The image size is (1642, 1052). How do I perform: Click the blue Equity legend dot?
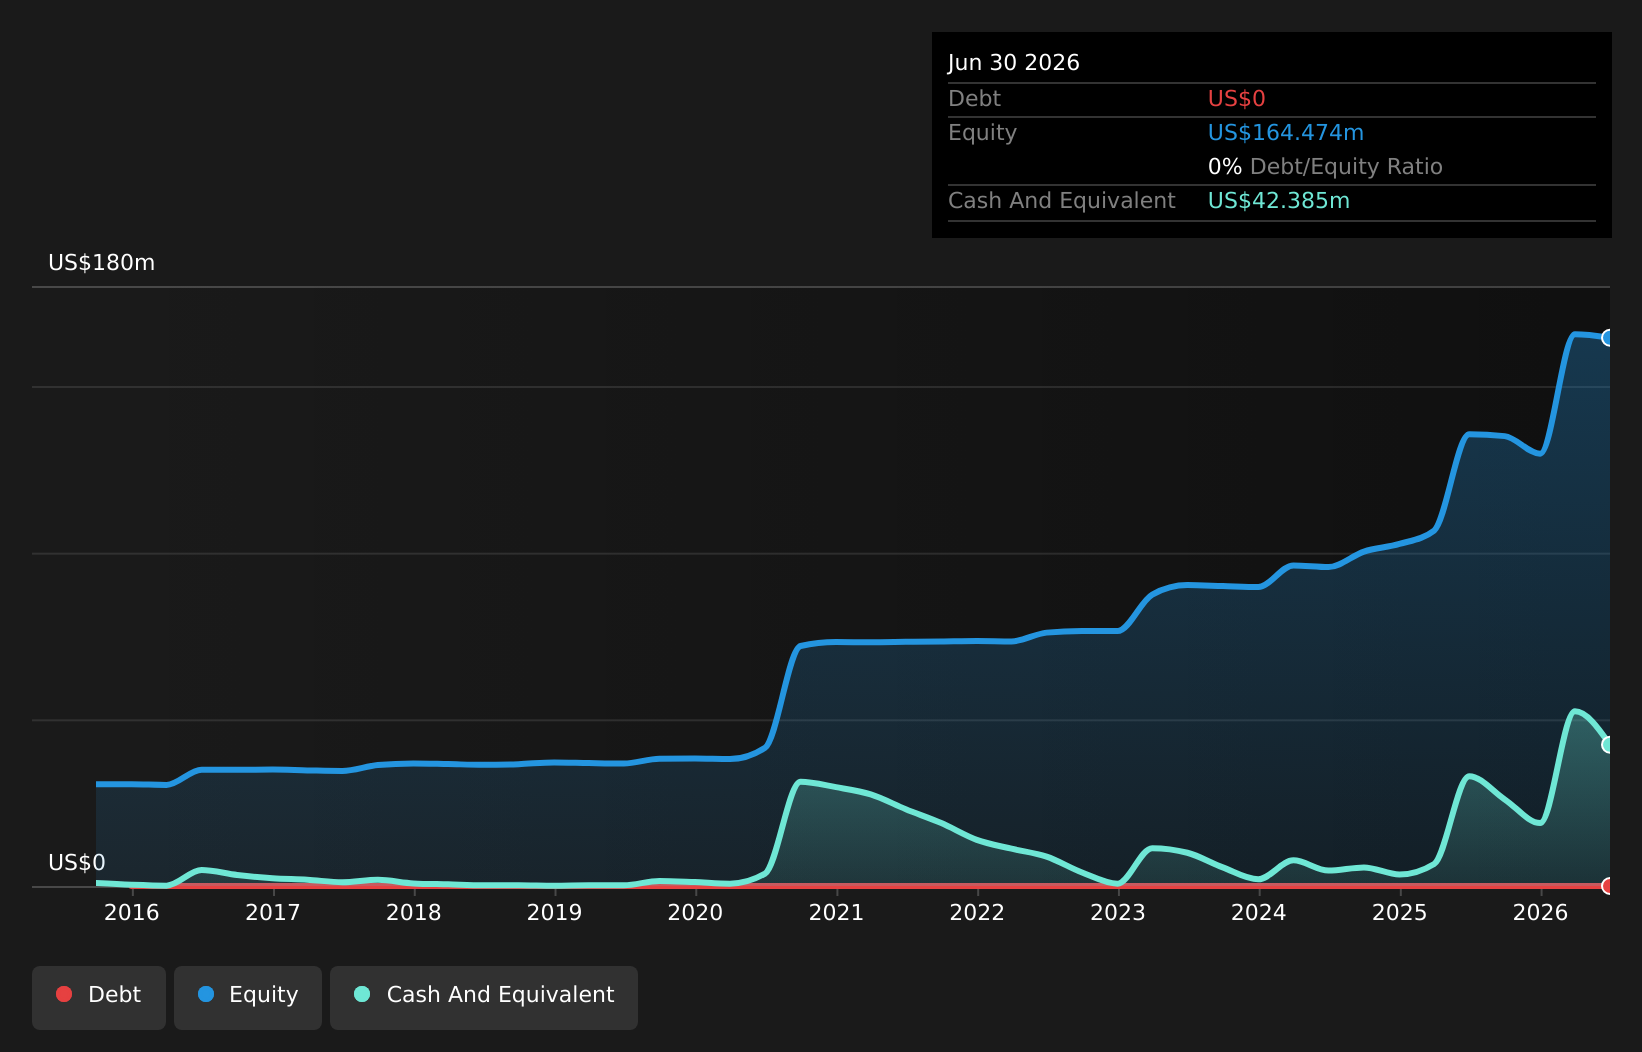[x=206, y=994]
